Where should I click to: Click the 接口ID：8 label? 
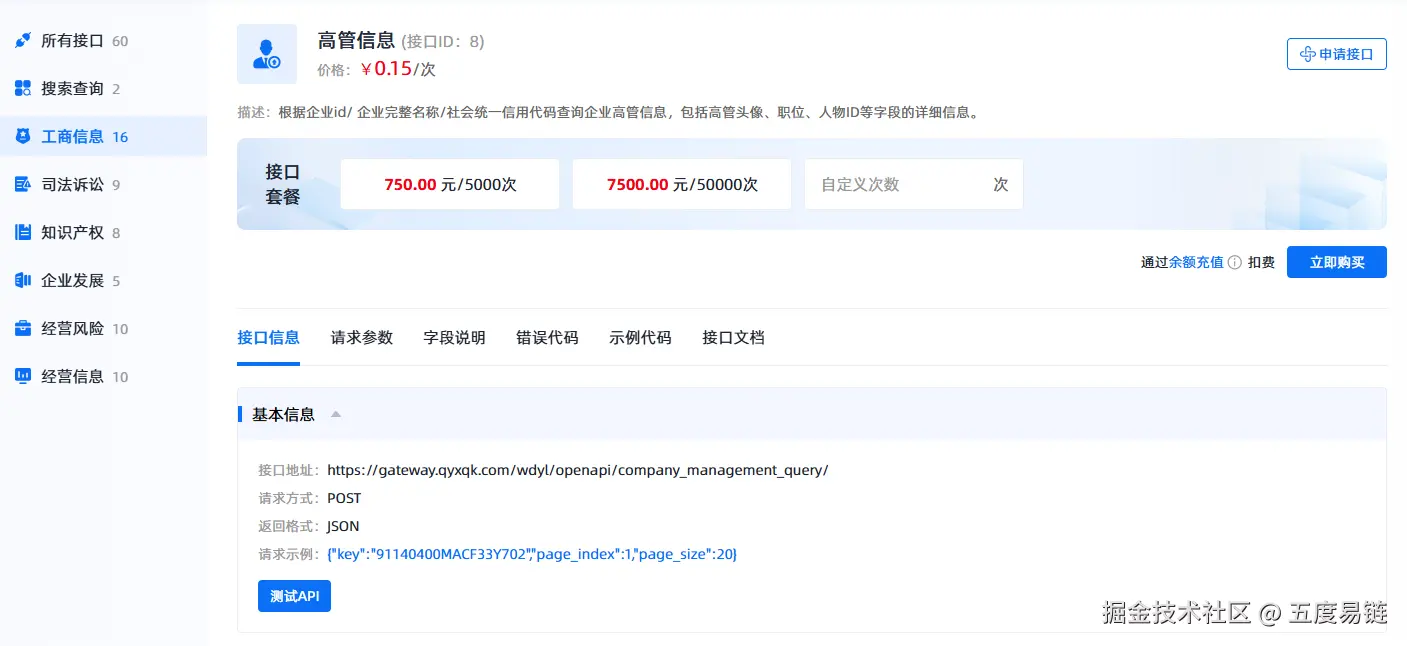point(443,41)
